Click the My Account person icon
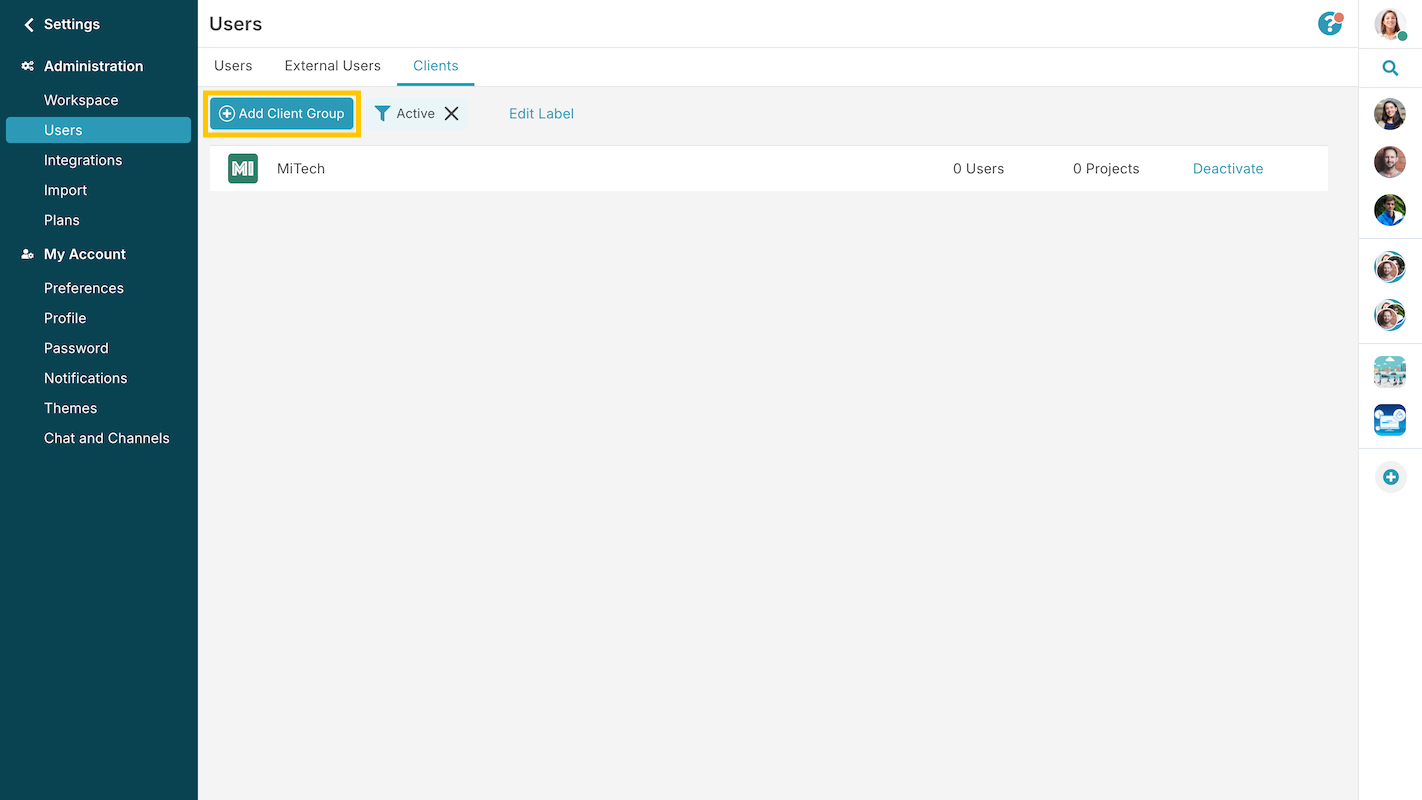This screenshot has width=1422, height=800. 28,254
